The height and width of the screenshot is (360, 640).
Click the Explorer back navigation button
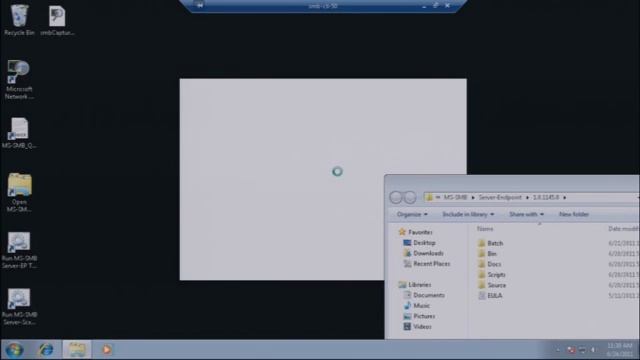[396, 198]
